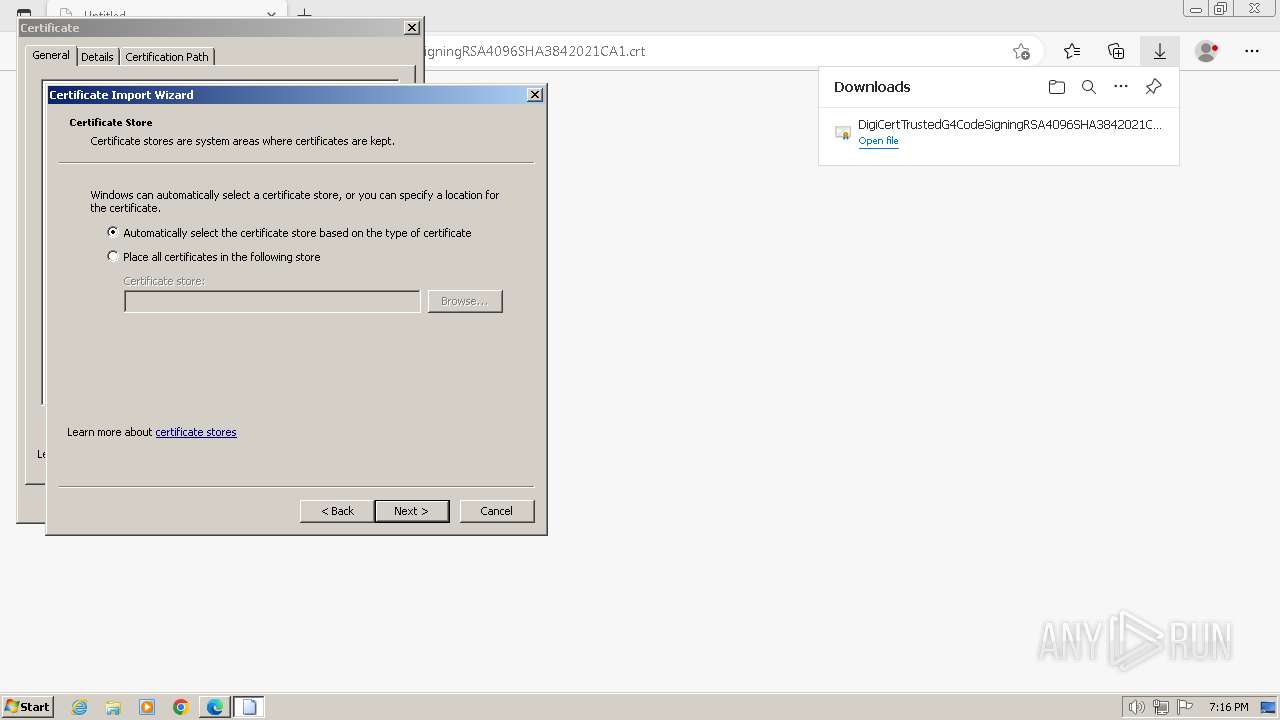Image resolution: width=1280 pixels, height=720 pixels.
Task: Select the certificate dialog taskbar button
Action: pyautogui.click(x=249, y=707)
